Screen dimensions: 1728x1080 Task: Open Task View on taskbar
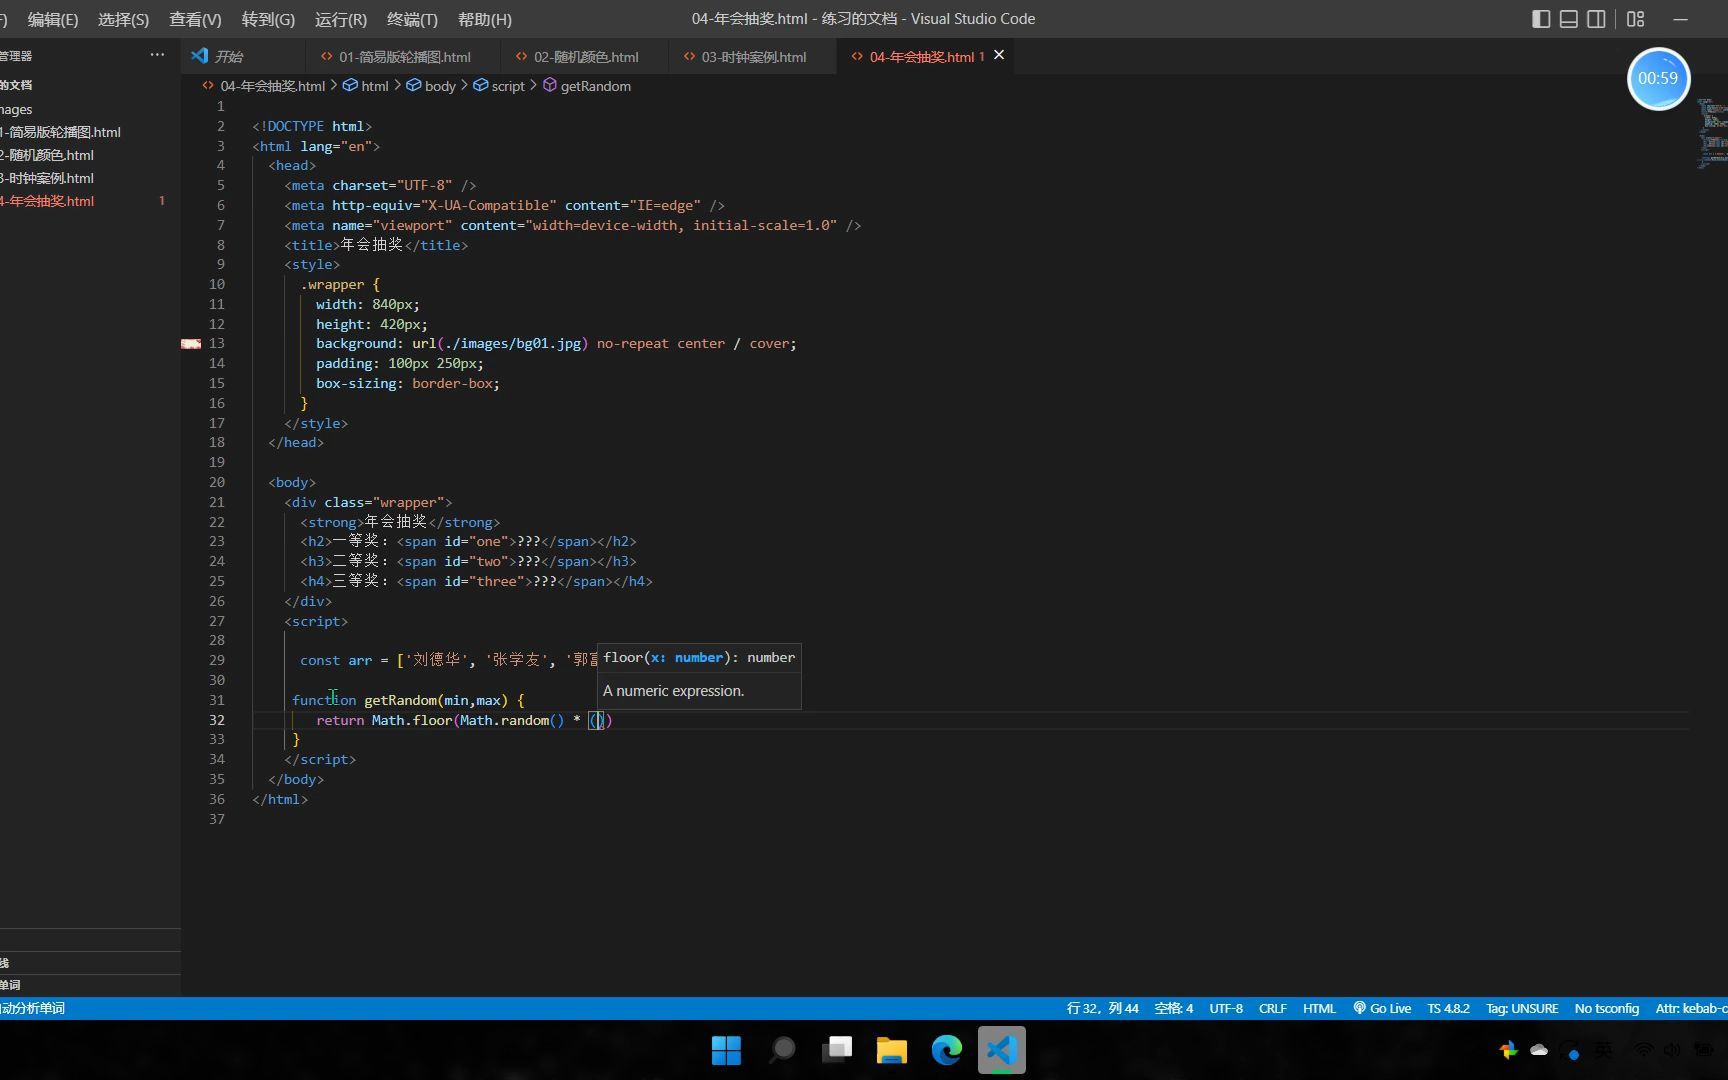pos(837,1050)
